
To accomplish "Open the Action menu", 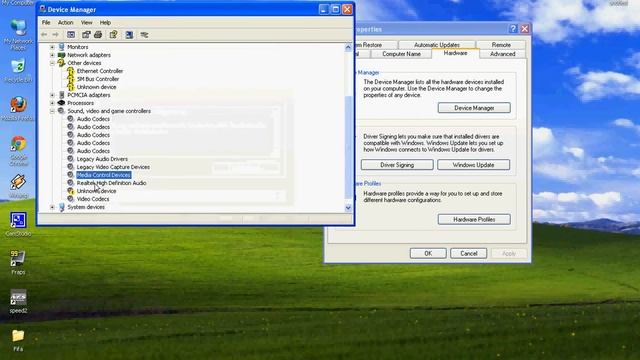I will (65, 22).
